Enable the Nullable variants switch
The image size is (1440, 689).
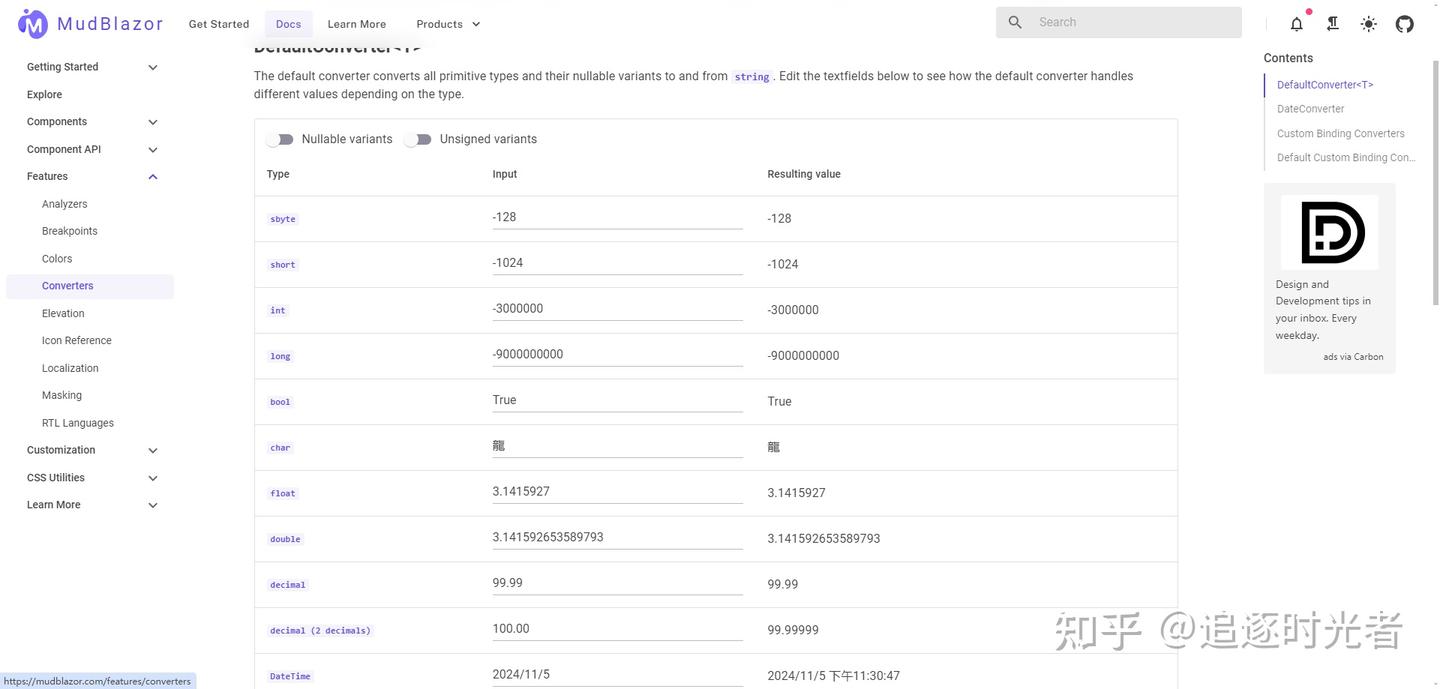(x=280, y=139)
